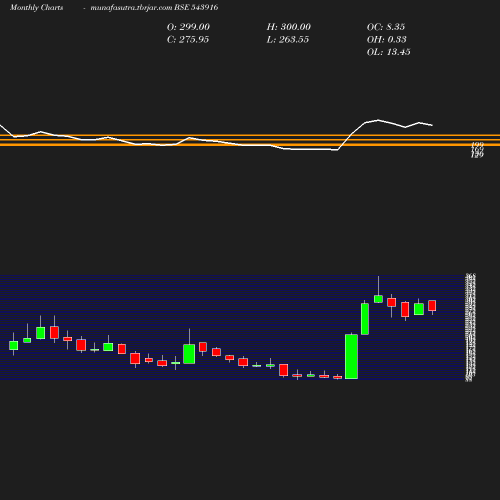Click the first green candlestick on the left
Image resolution: width=500 pixels, height=500 pixels.
pos(14,345)
